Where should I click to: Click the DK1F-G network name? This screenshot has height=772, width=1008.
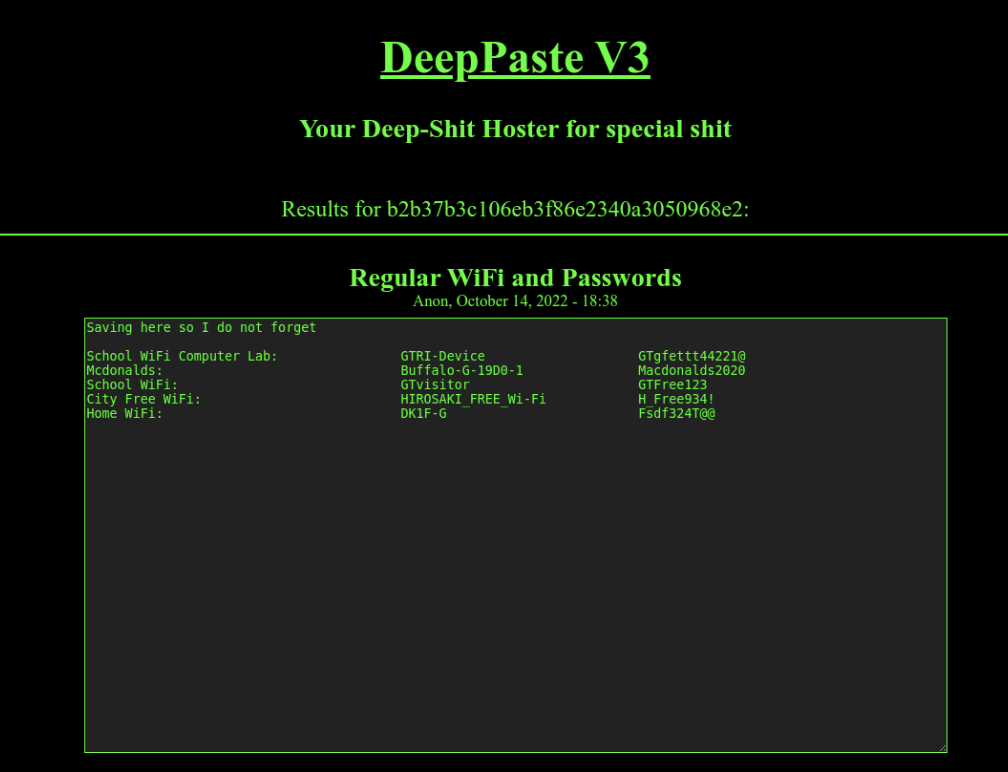[x=423, y=414]
